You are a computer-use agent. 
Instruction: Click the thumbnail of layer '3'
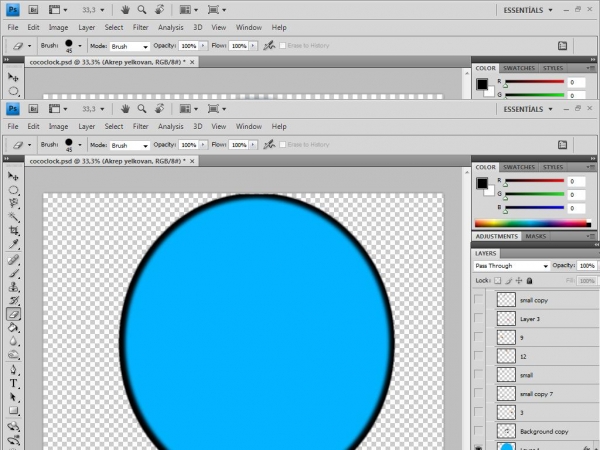(506, 412)
